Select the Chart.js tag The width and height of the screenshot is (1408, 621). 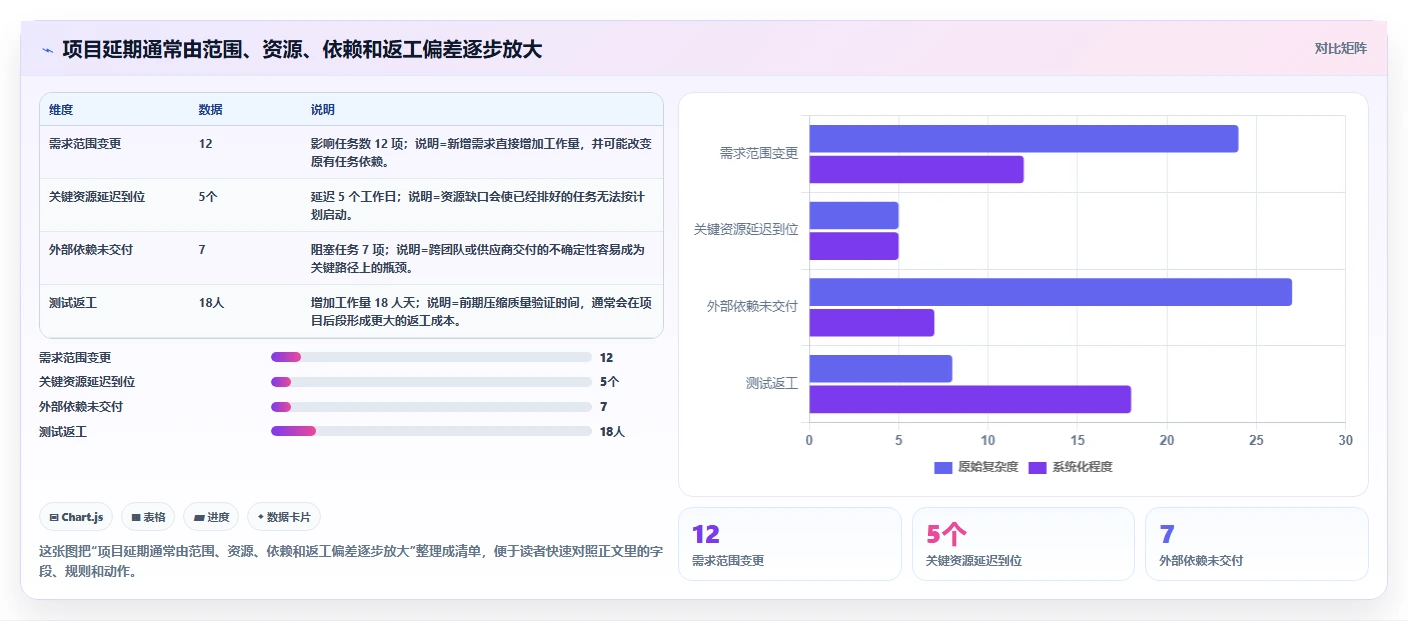[x=77, y=517]
